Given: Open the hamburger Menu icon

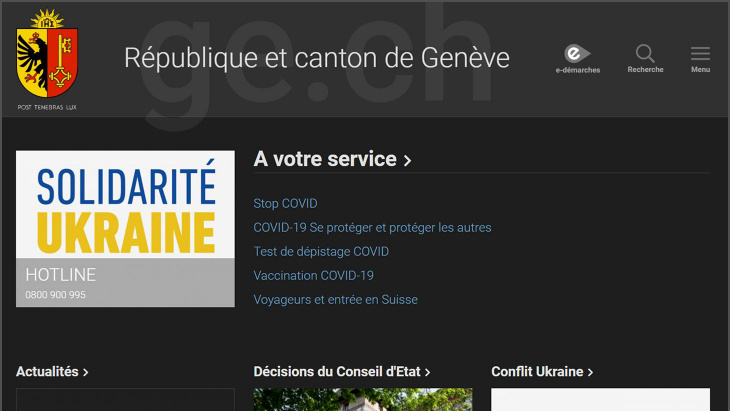Looking at the screenshot, I should click(x=700, y=55).
